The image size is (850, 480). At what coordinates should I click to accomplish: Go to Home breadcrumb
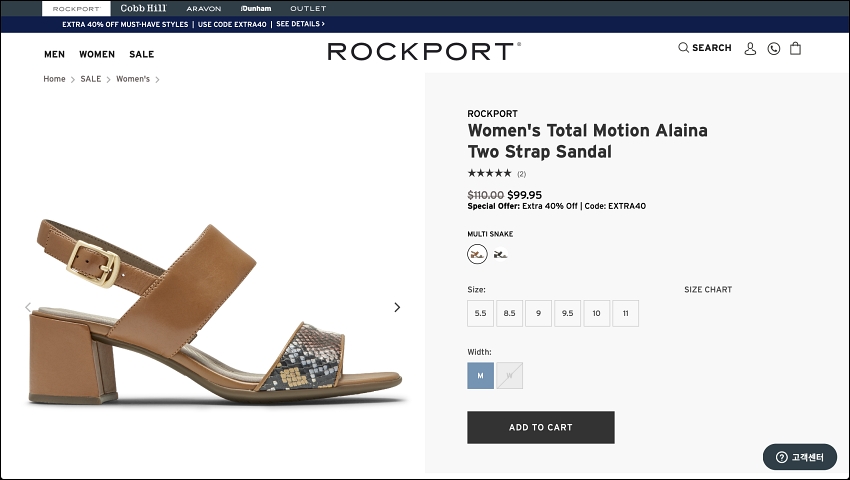(x=54, y=79)
